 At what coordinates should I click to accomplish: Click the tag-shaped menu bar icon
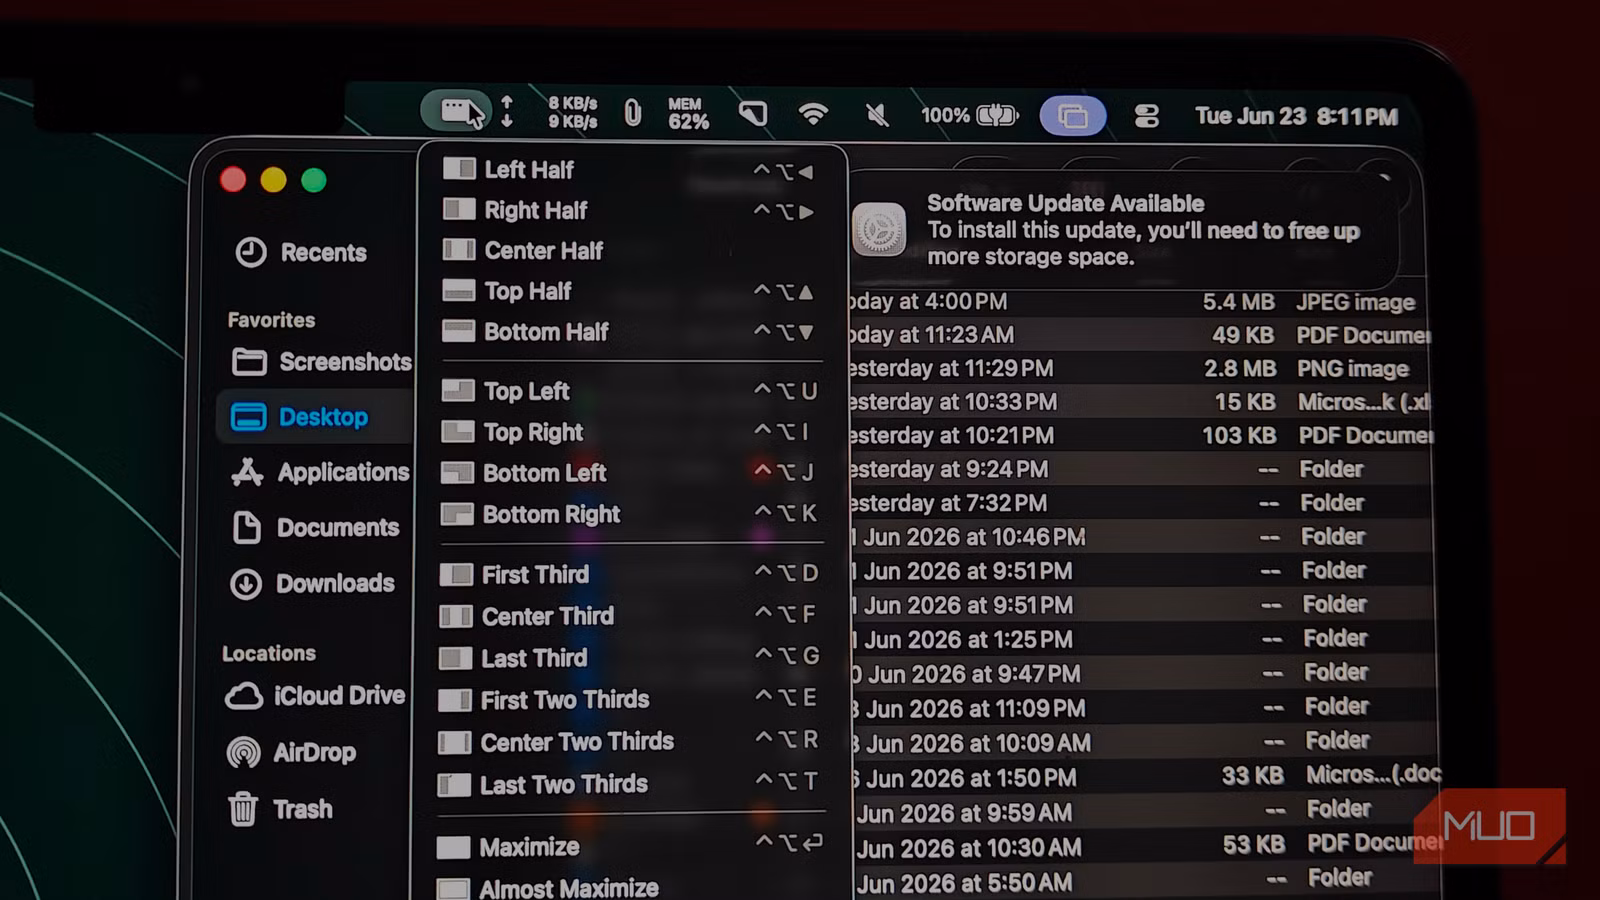tap(753, 114)
